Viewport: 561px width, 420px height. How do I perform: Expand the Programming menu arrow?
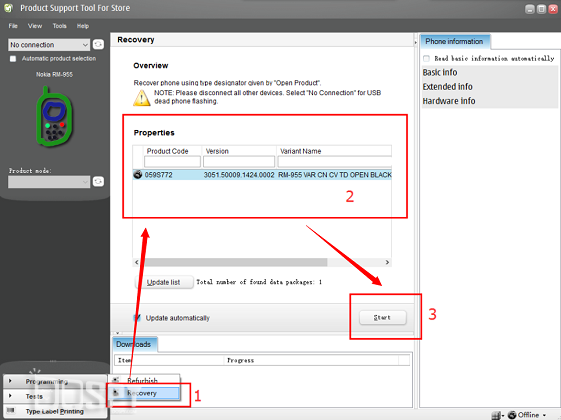point(10,381)
